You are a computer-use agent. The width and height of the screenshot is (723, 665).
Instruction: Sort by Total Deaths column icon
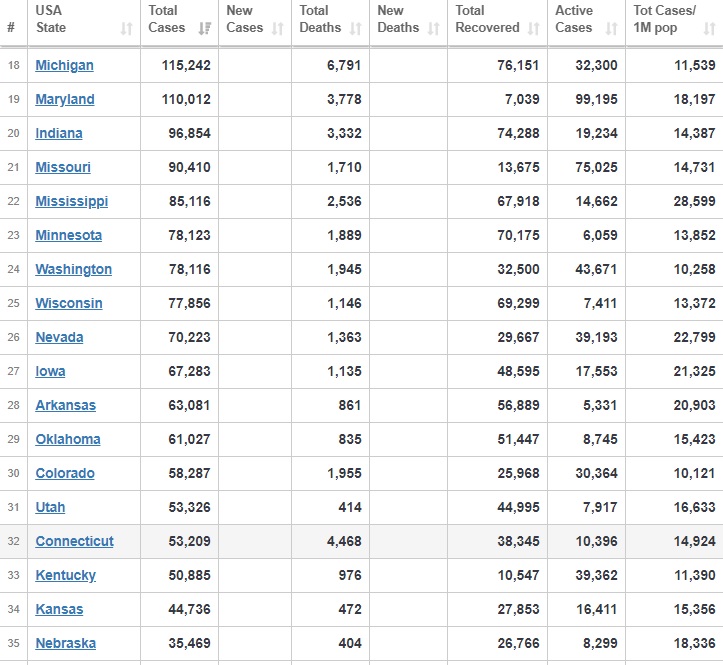coord(356,29)
